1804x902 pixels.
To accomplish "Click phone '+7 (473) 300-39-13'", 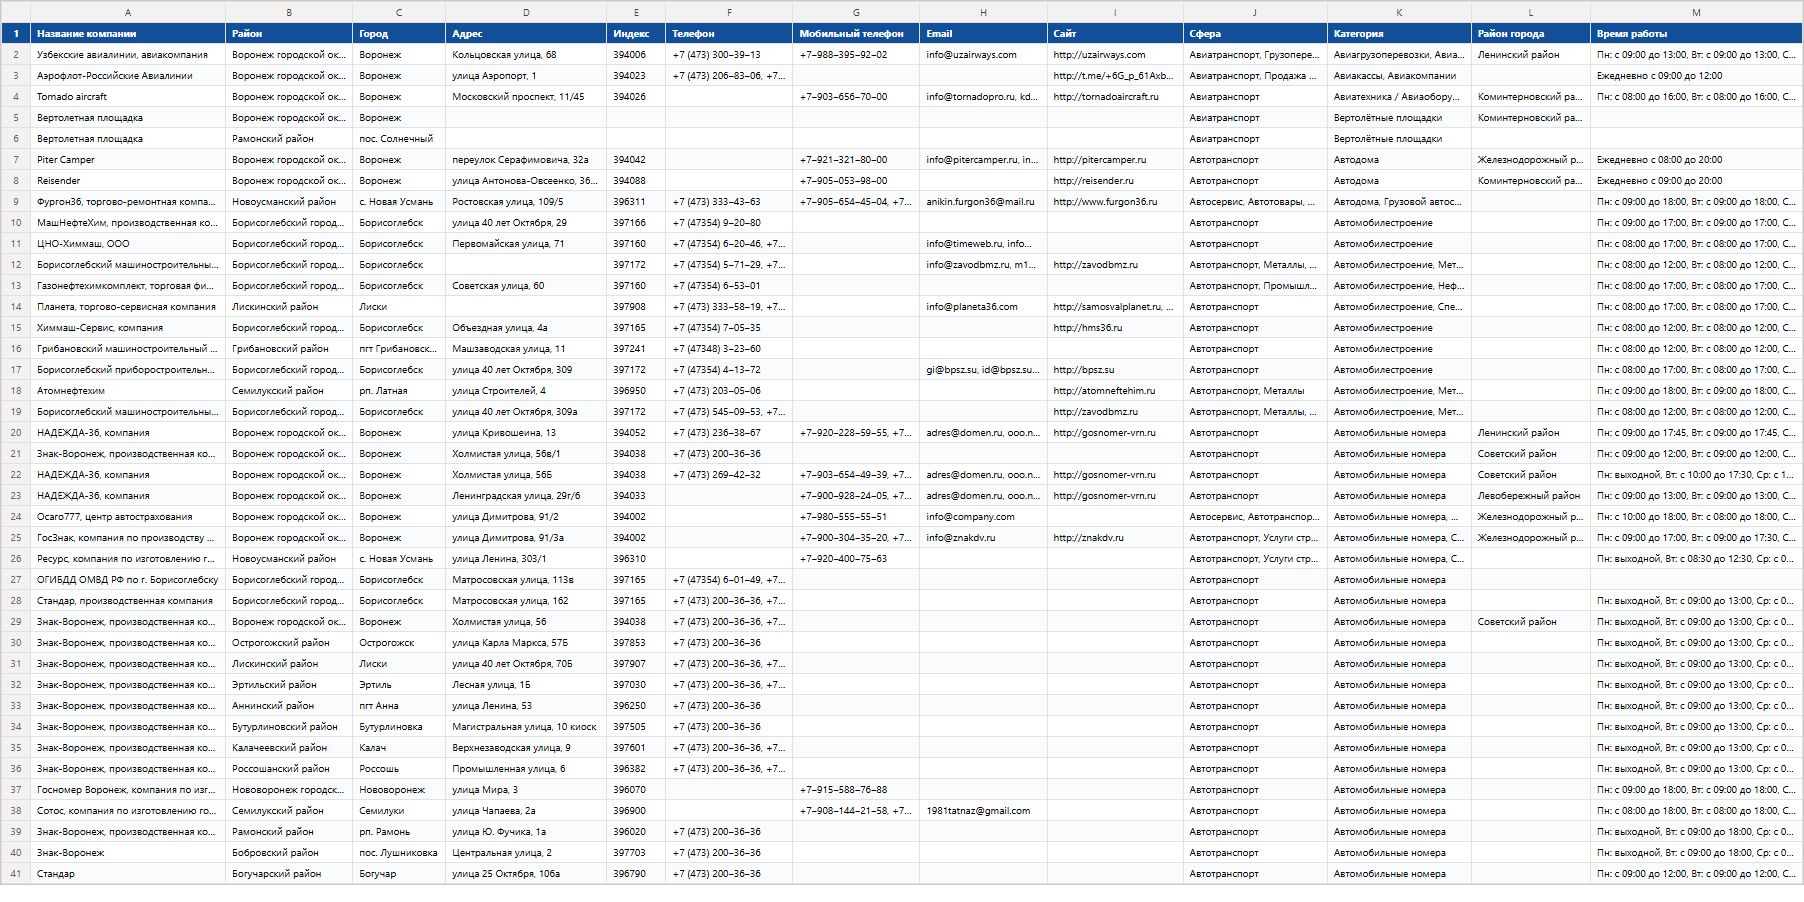I will tap(729, 55).
